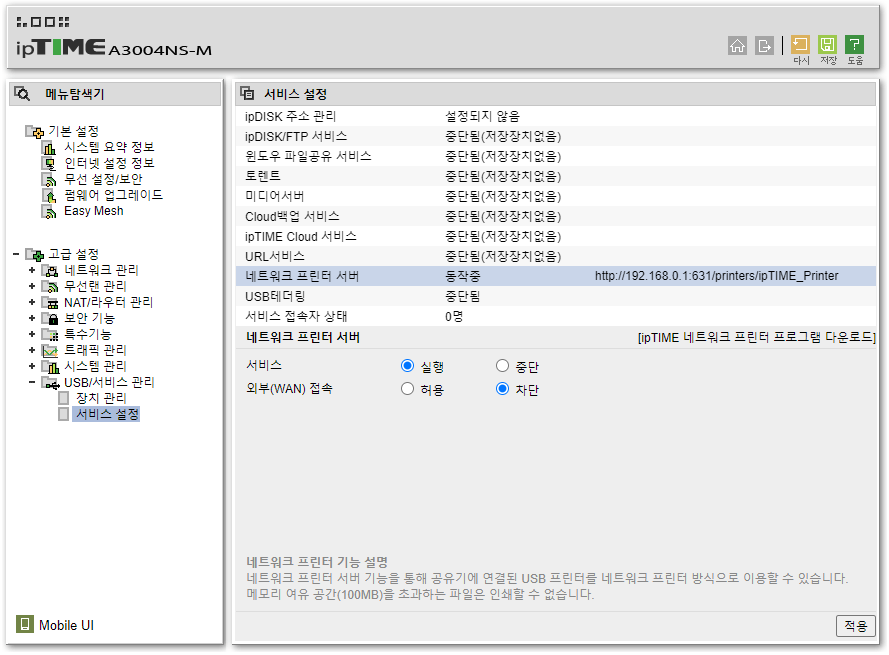Select the ipTIME Cloud 서비스 row
Image resolution: width=889 pixels, height=655 pixels.
click(x=556, y=236)
